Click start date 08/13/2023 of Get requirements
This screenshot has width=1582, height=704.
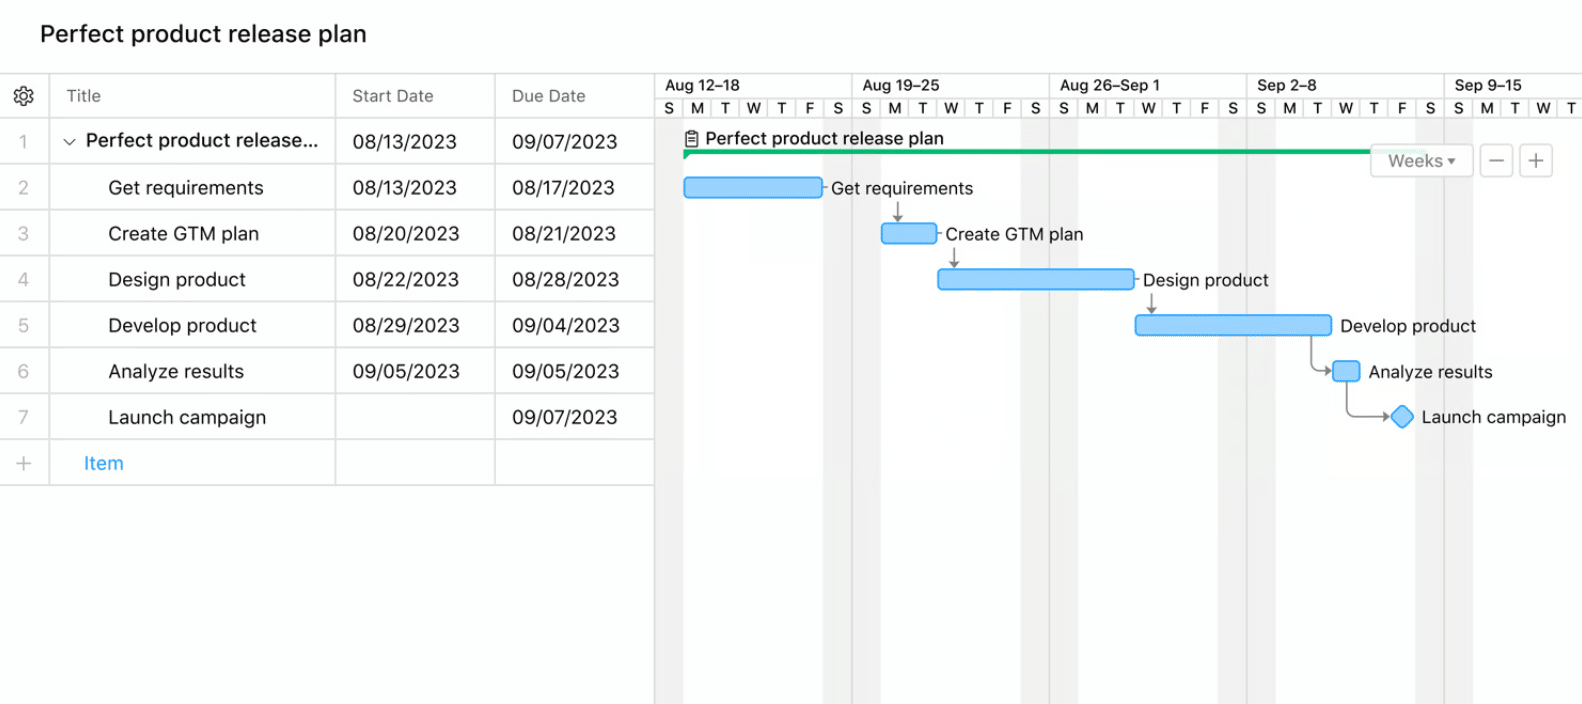pyautogui.click(x=416, y=188)
